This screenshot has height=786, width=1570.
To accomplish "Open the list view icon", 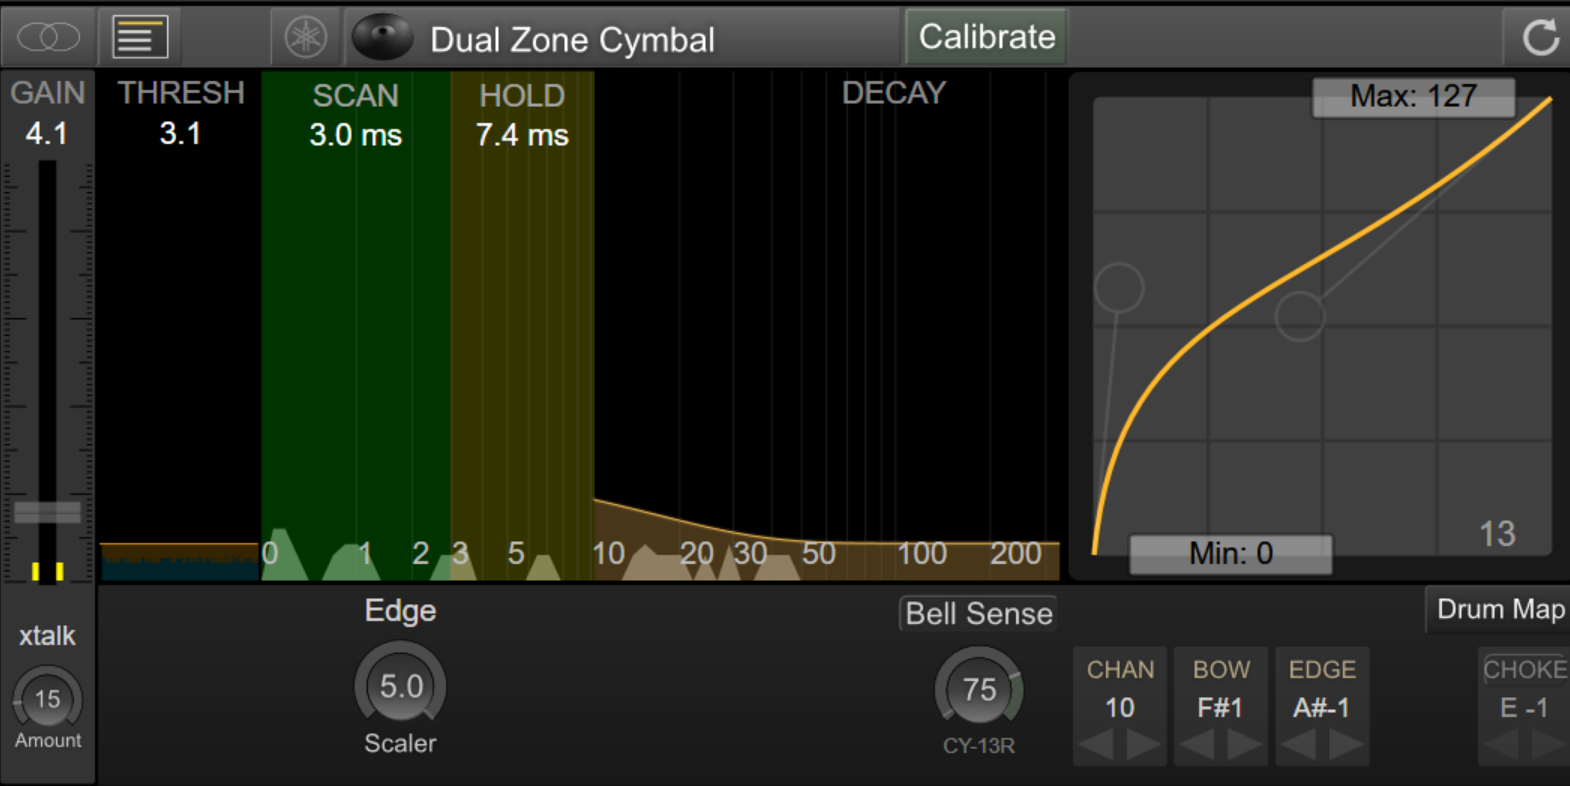I will [139, 38].
